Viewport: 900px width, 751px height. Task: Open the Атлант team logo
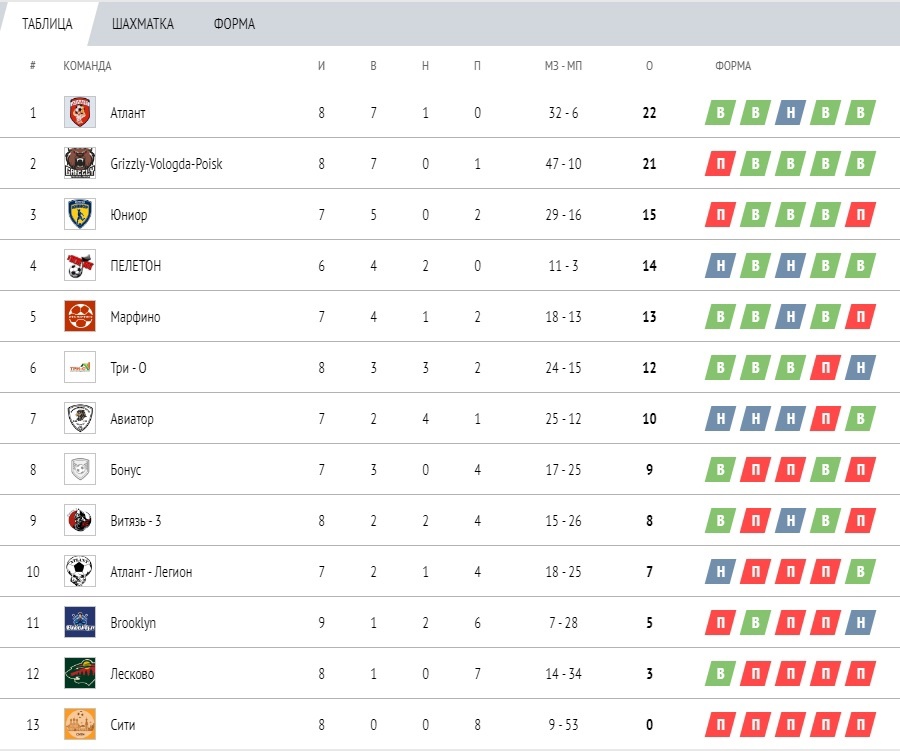80,112
